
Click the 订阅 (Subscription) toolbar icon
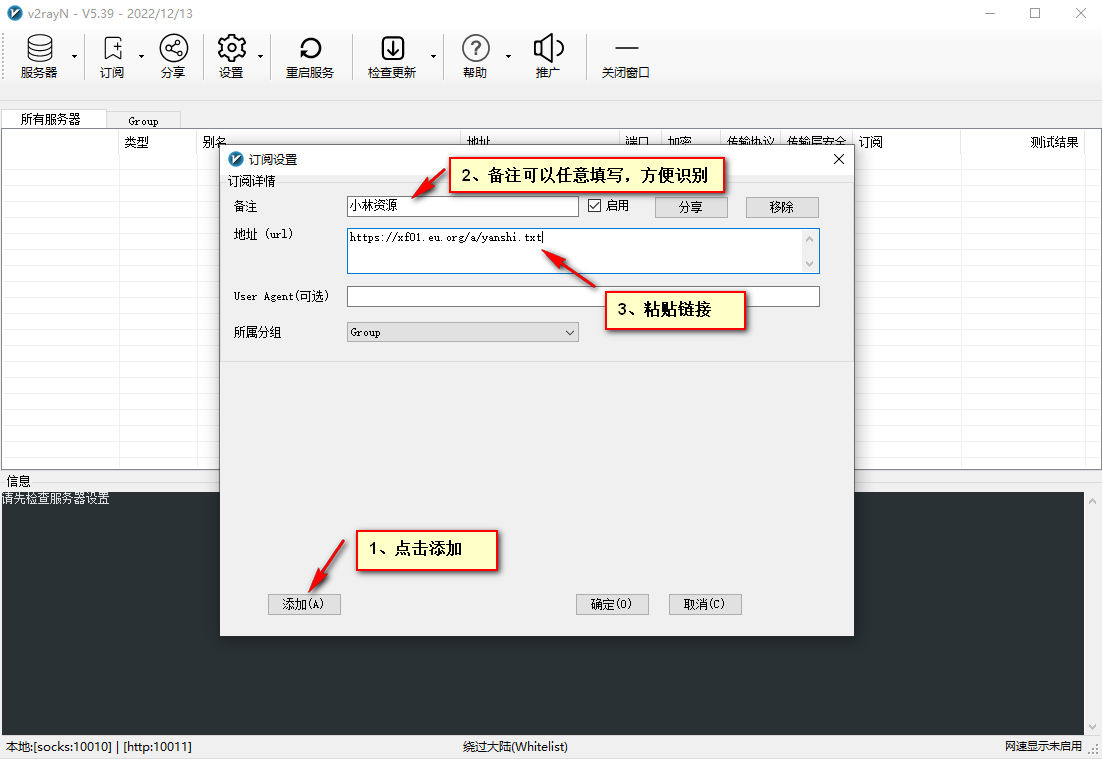click(112, 56)
